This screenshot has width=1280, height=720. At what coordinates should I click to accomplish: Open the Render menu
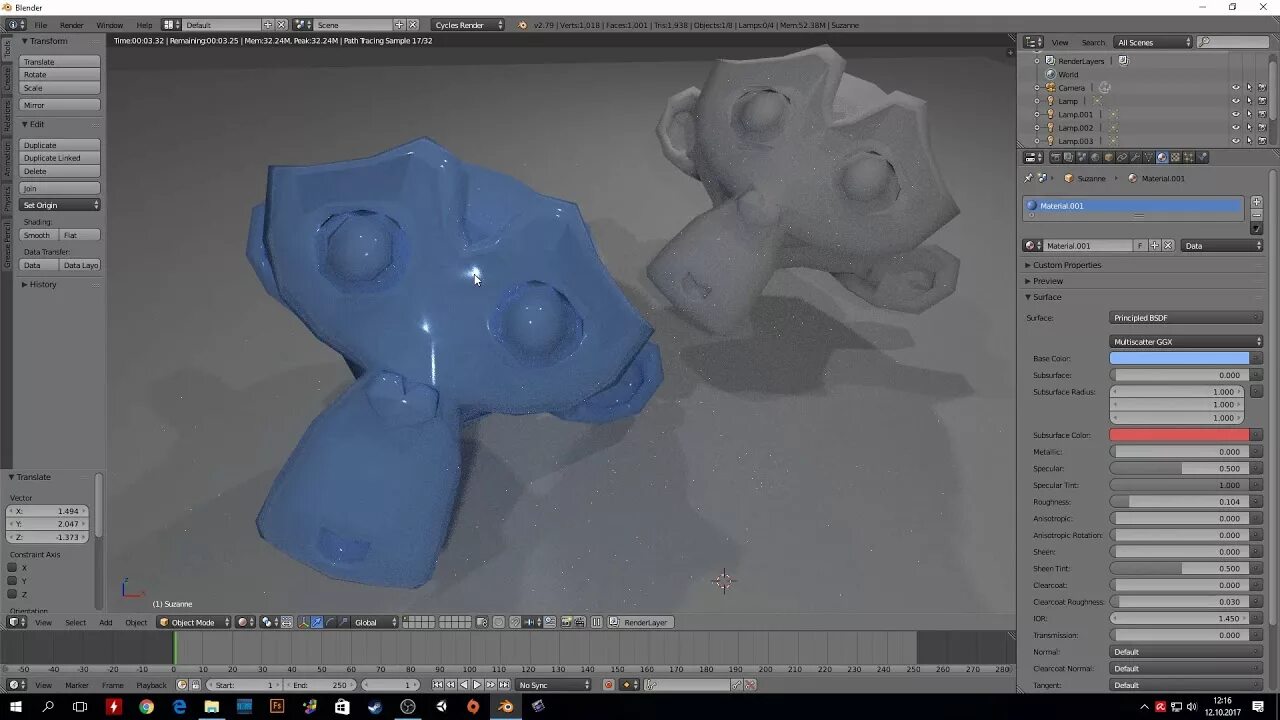tap(72, 25)
